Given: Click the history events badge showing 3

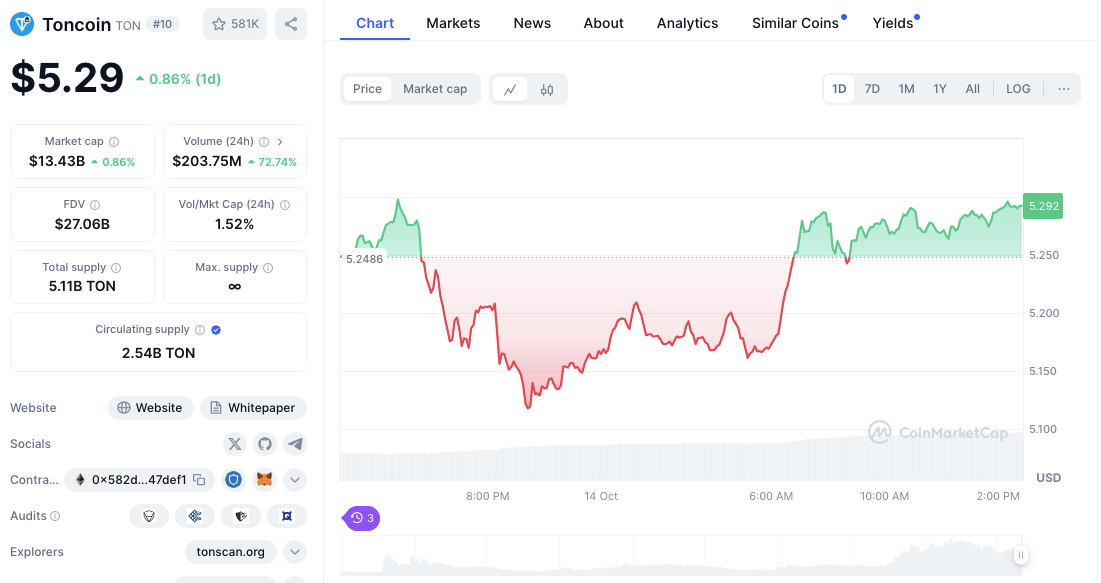Looking at the screenshot, I should point(362,518).
